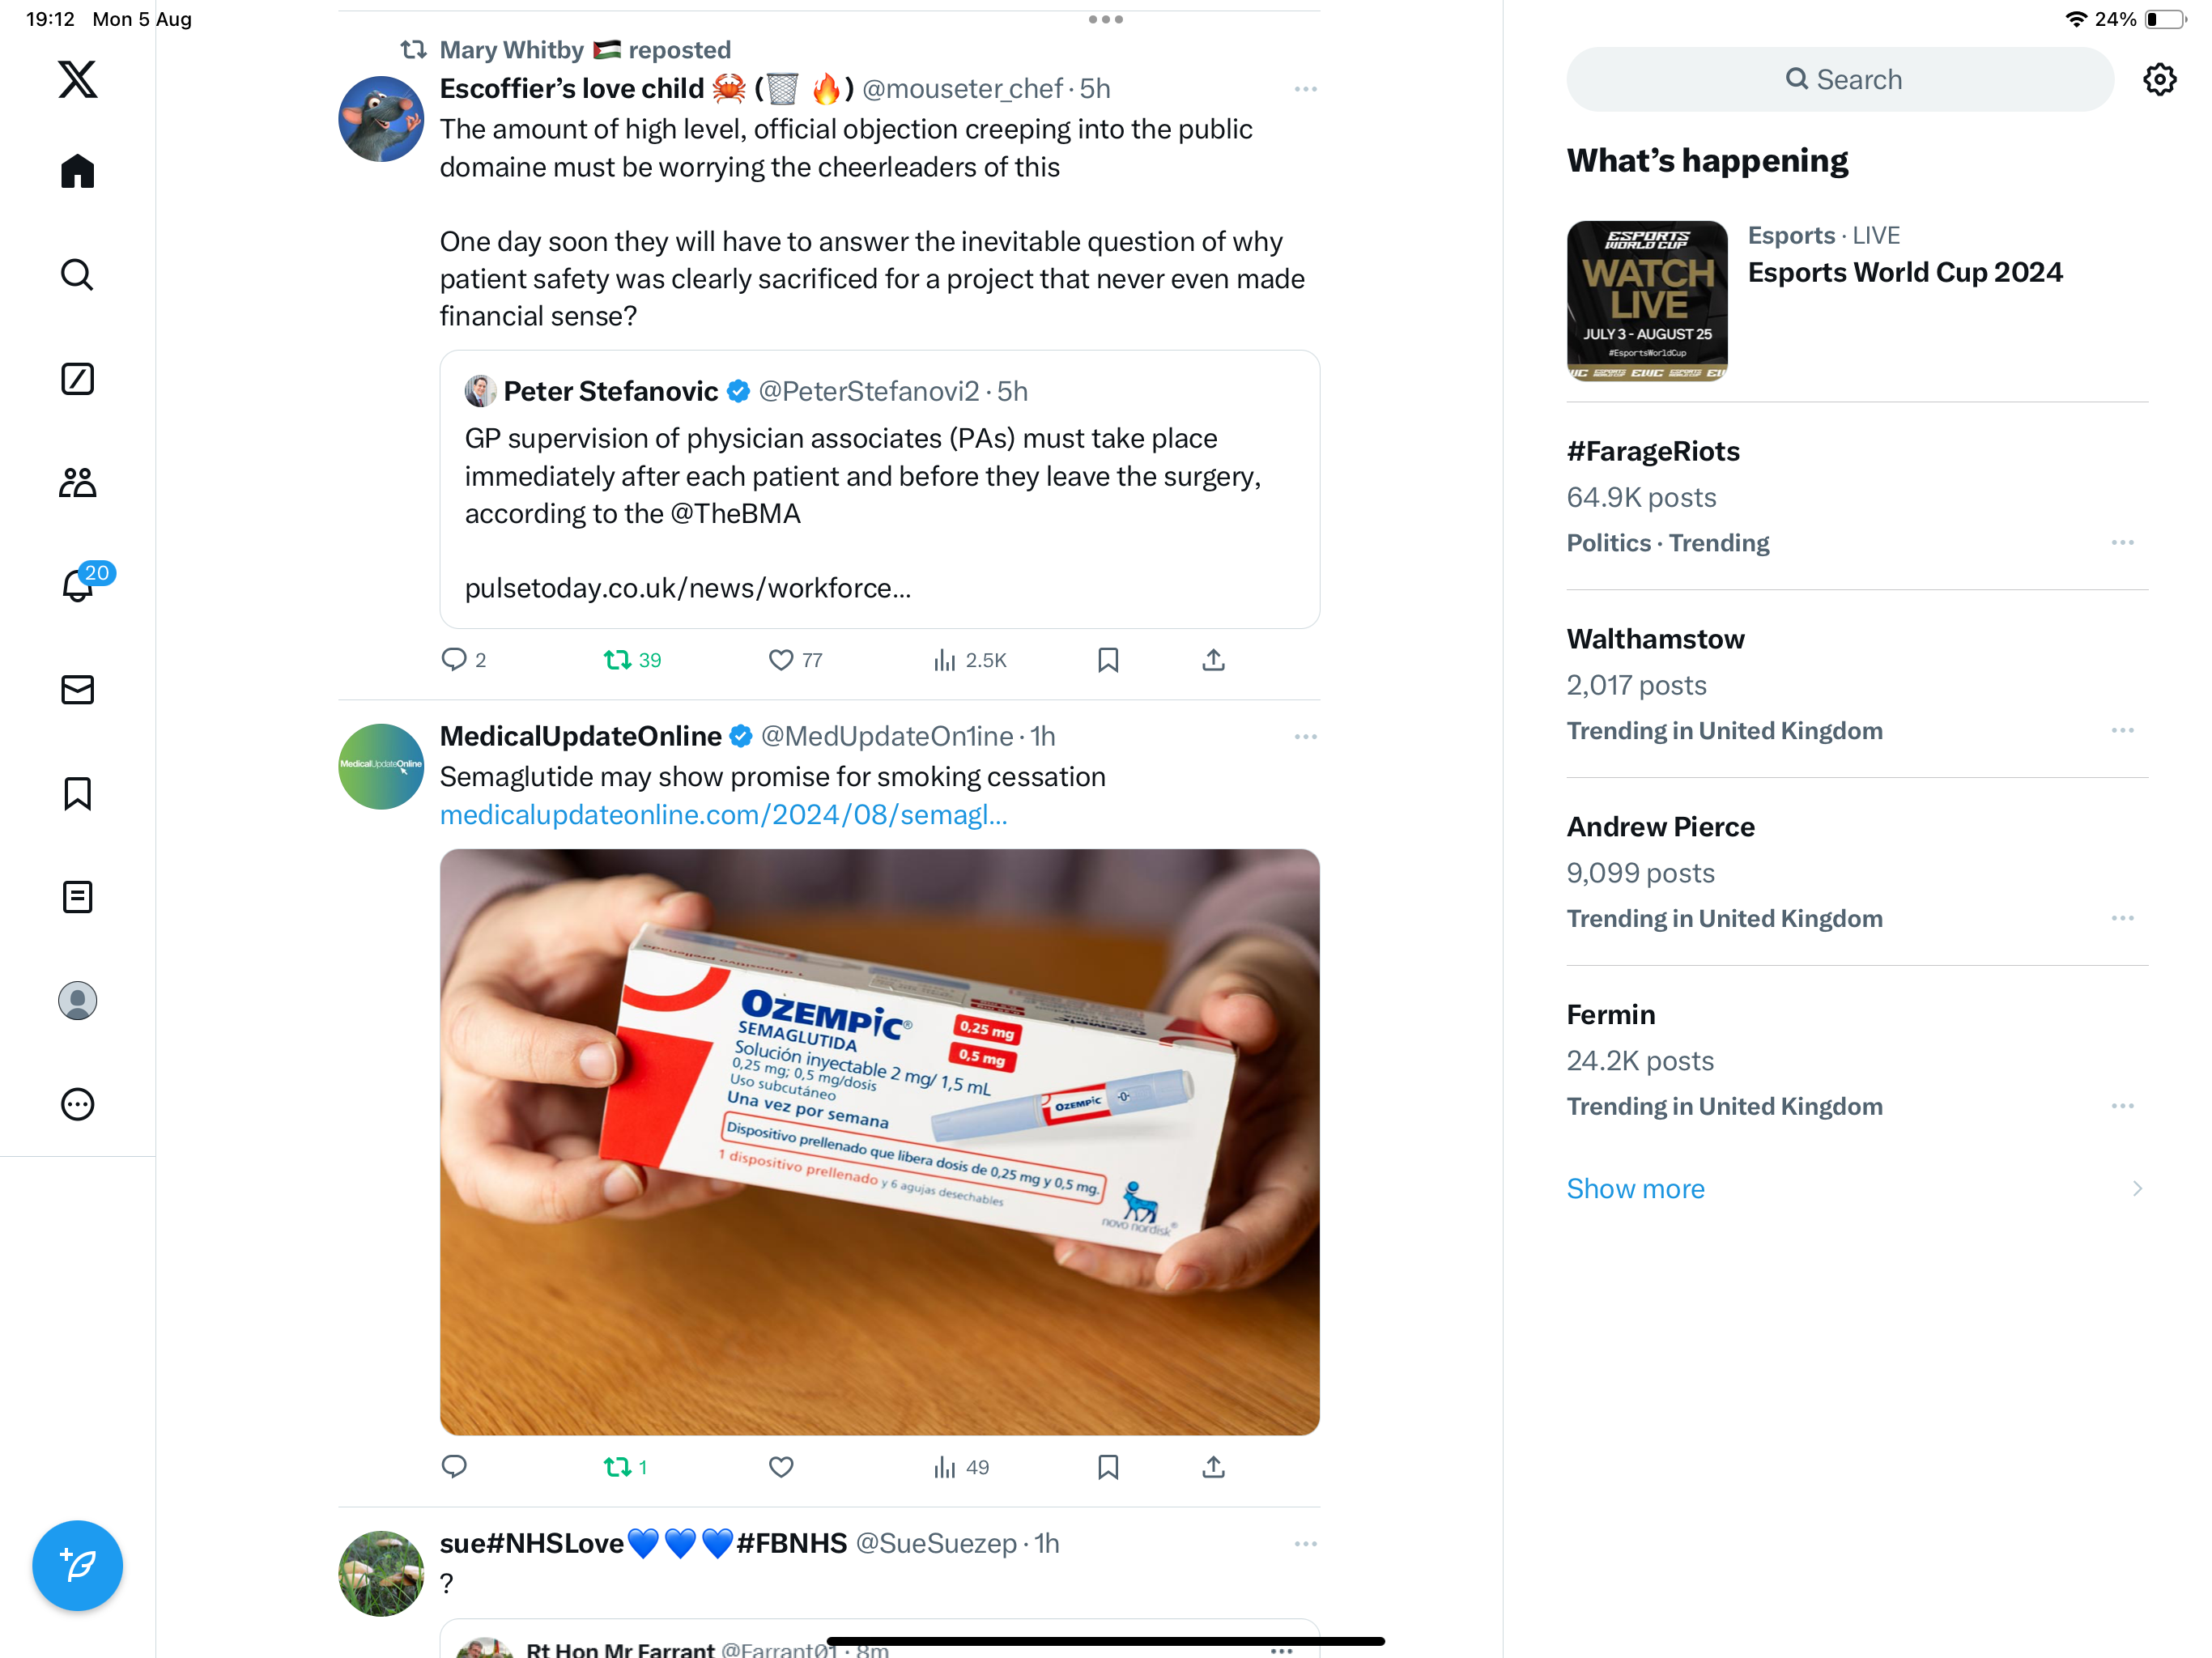Open Messages envelope in sidebar
This screenshot has width=2212, height=1658.
point(77,690)
